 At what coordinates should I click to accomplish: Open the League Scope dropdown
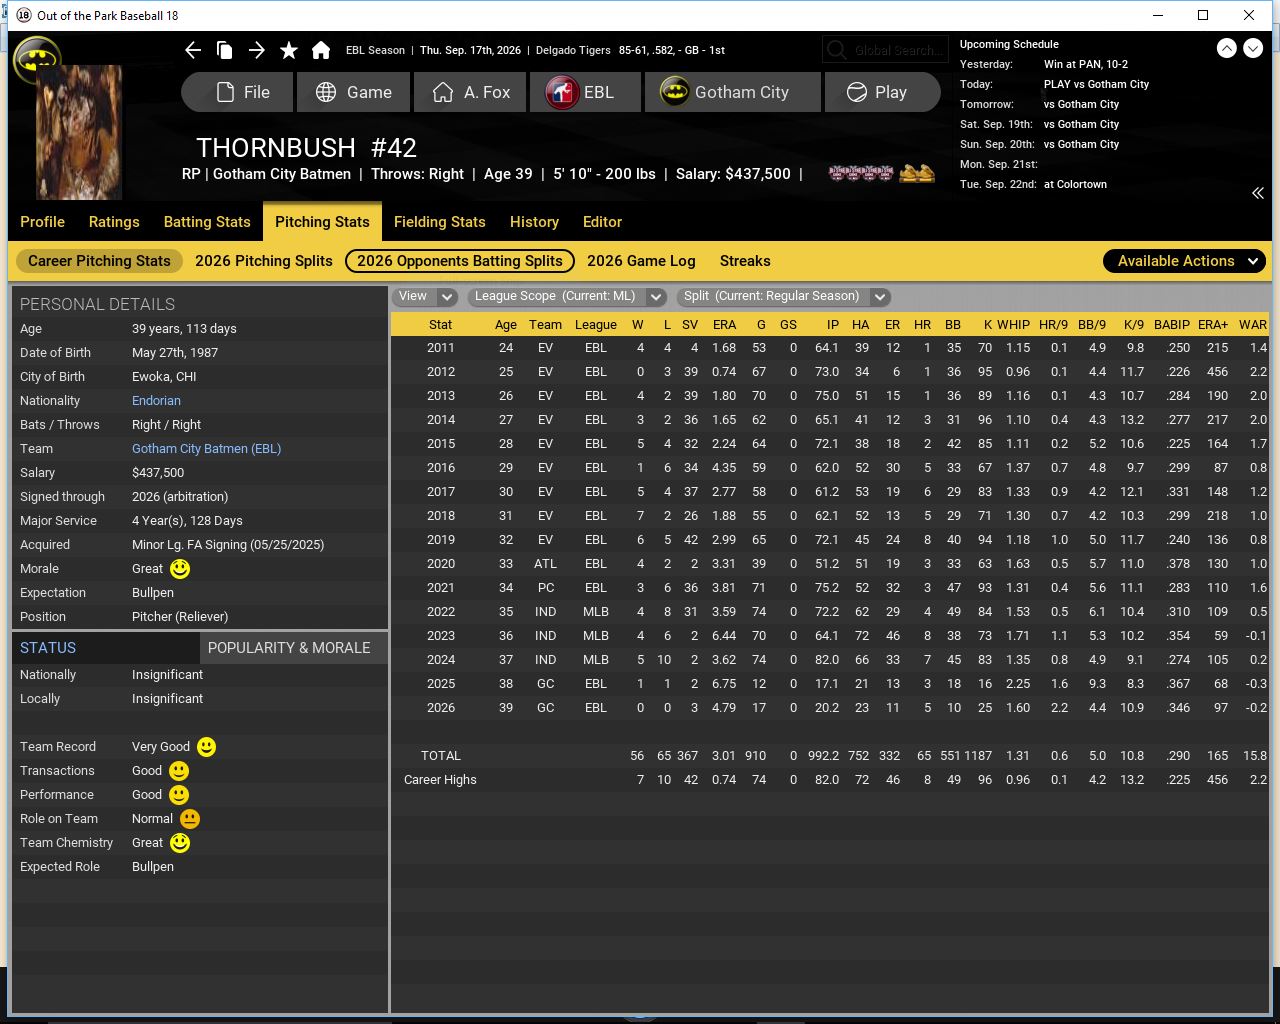point(567,296)
